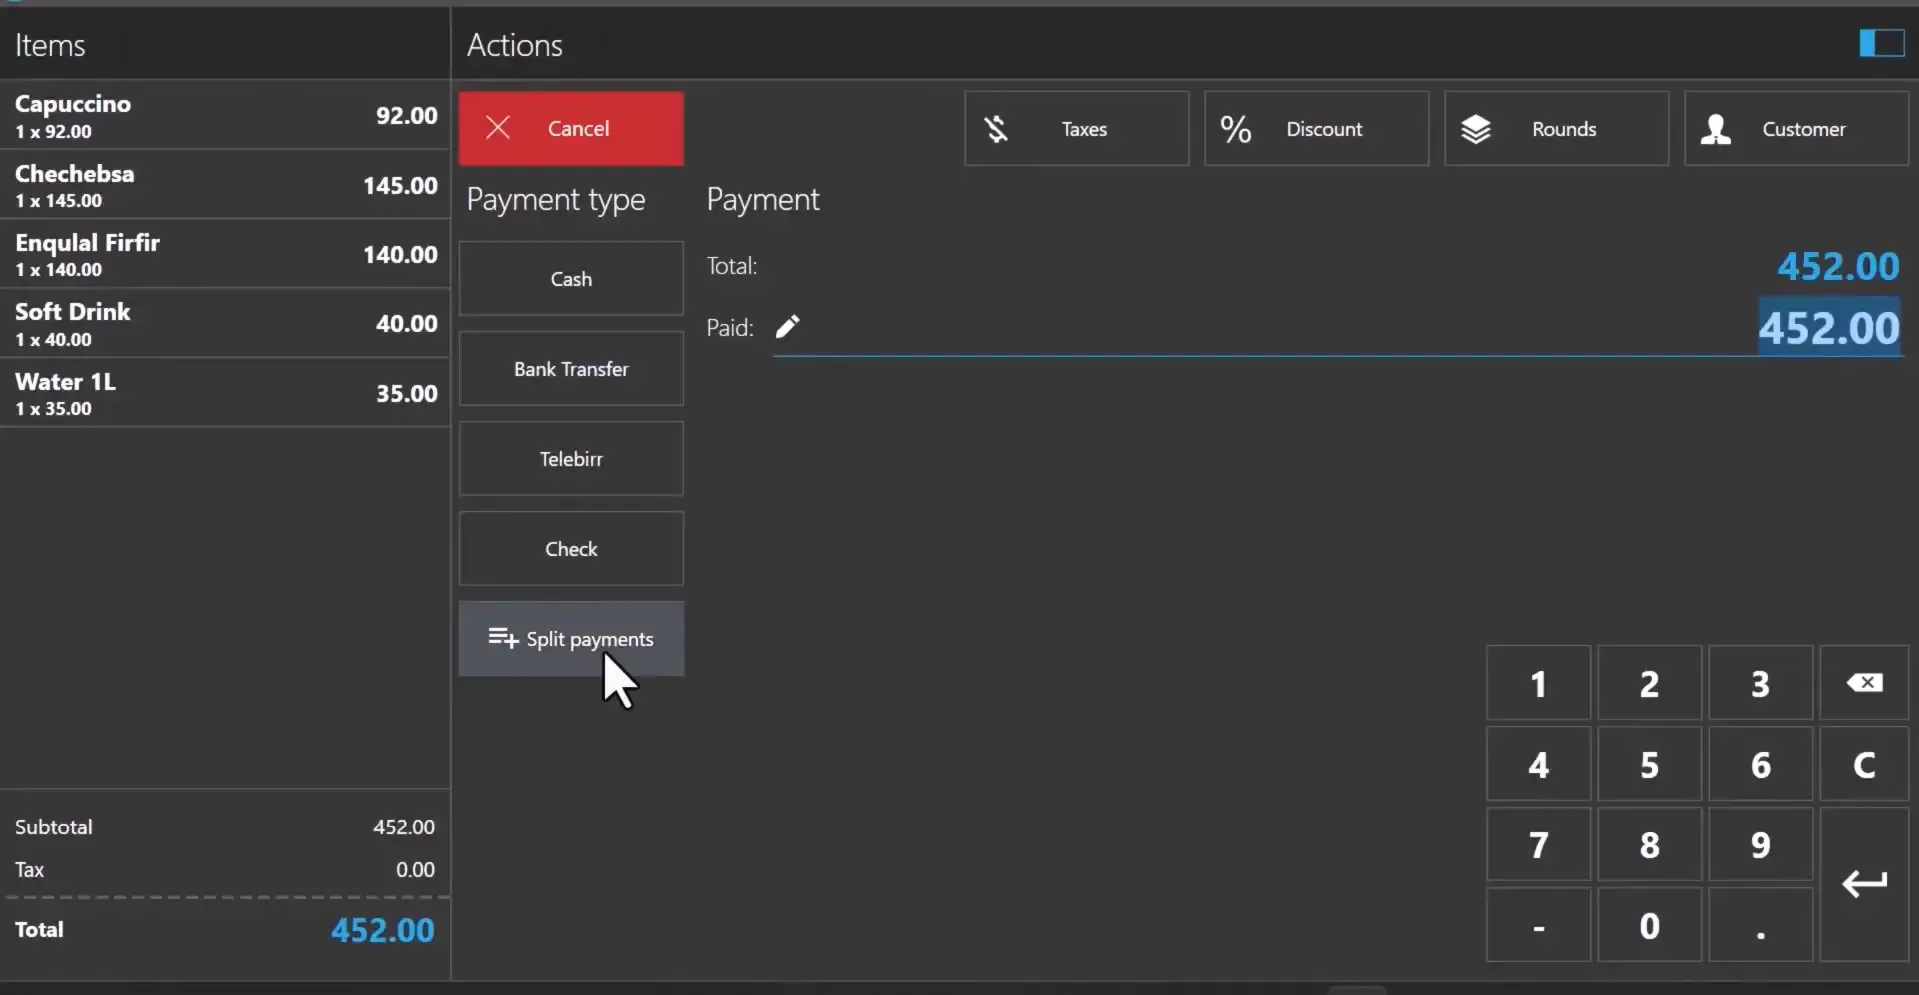Click the Rounds button
The height and width of the screenshot is (995, 1919).
pyautogui.click(x=1556, y=128)
